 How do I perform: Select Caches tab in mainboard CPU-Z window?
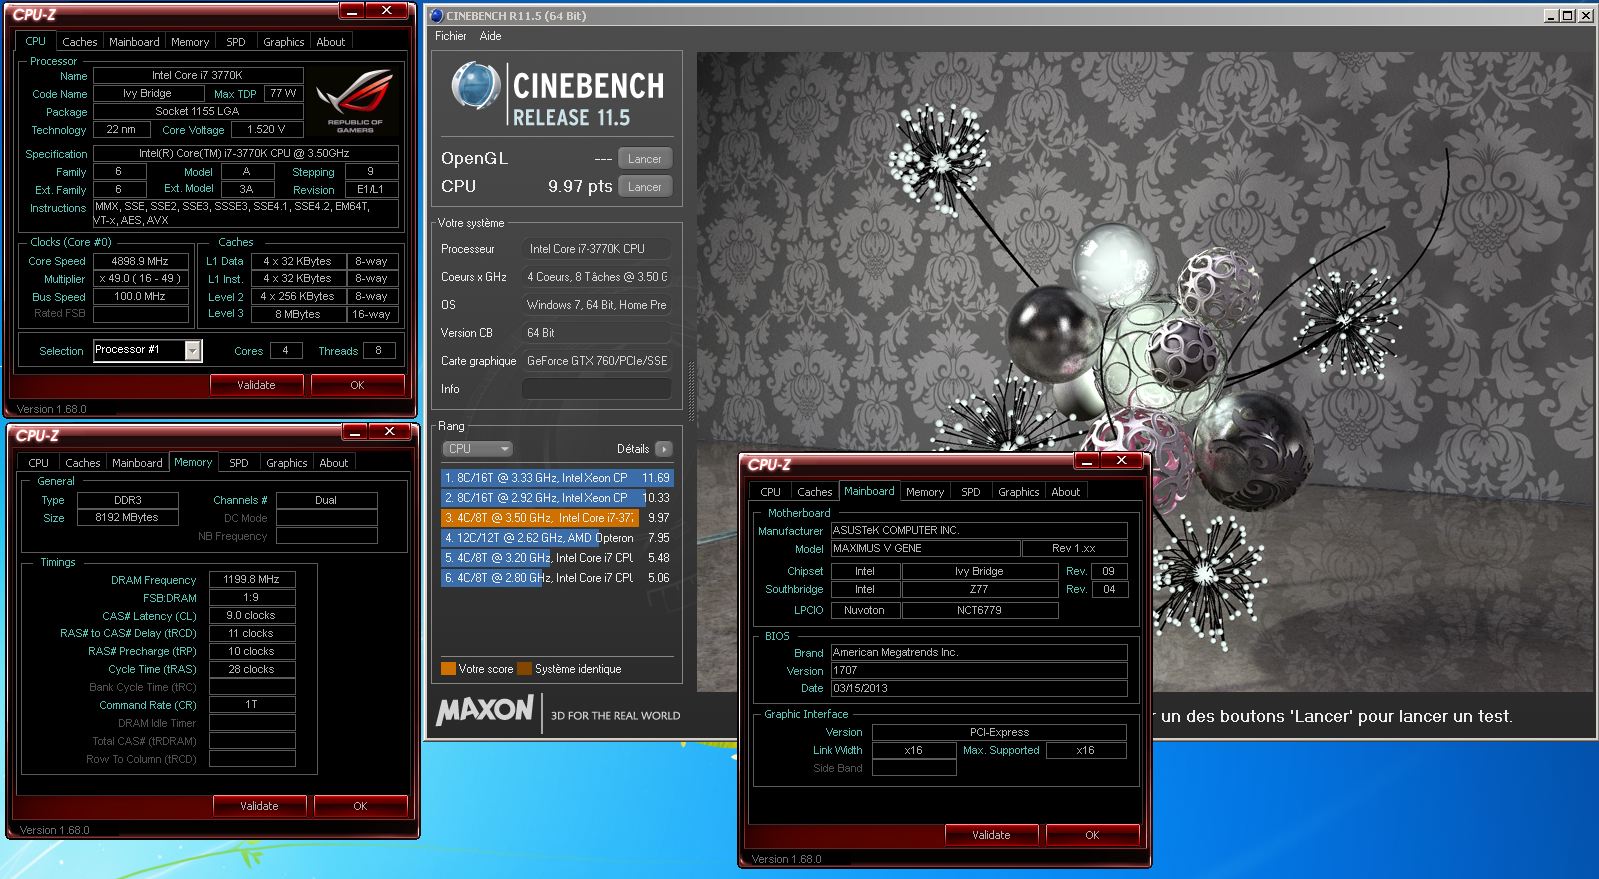[815, 492]
